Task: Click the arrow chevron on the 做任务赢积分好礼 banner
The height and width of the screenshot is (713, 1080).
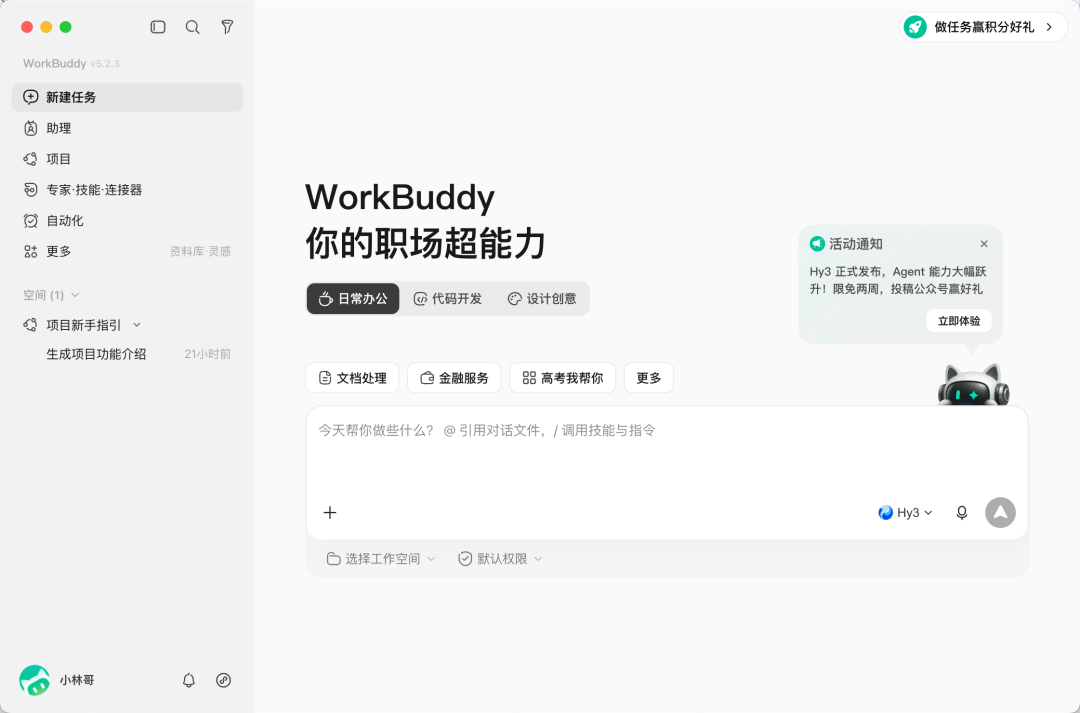Action: [1049, 27]
